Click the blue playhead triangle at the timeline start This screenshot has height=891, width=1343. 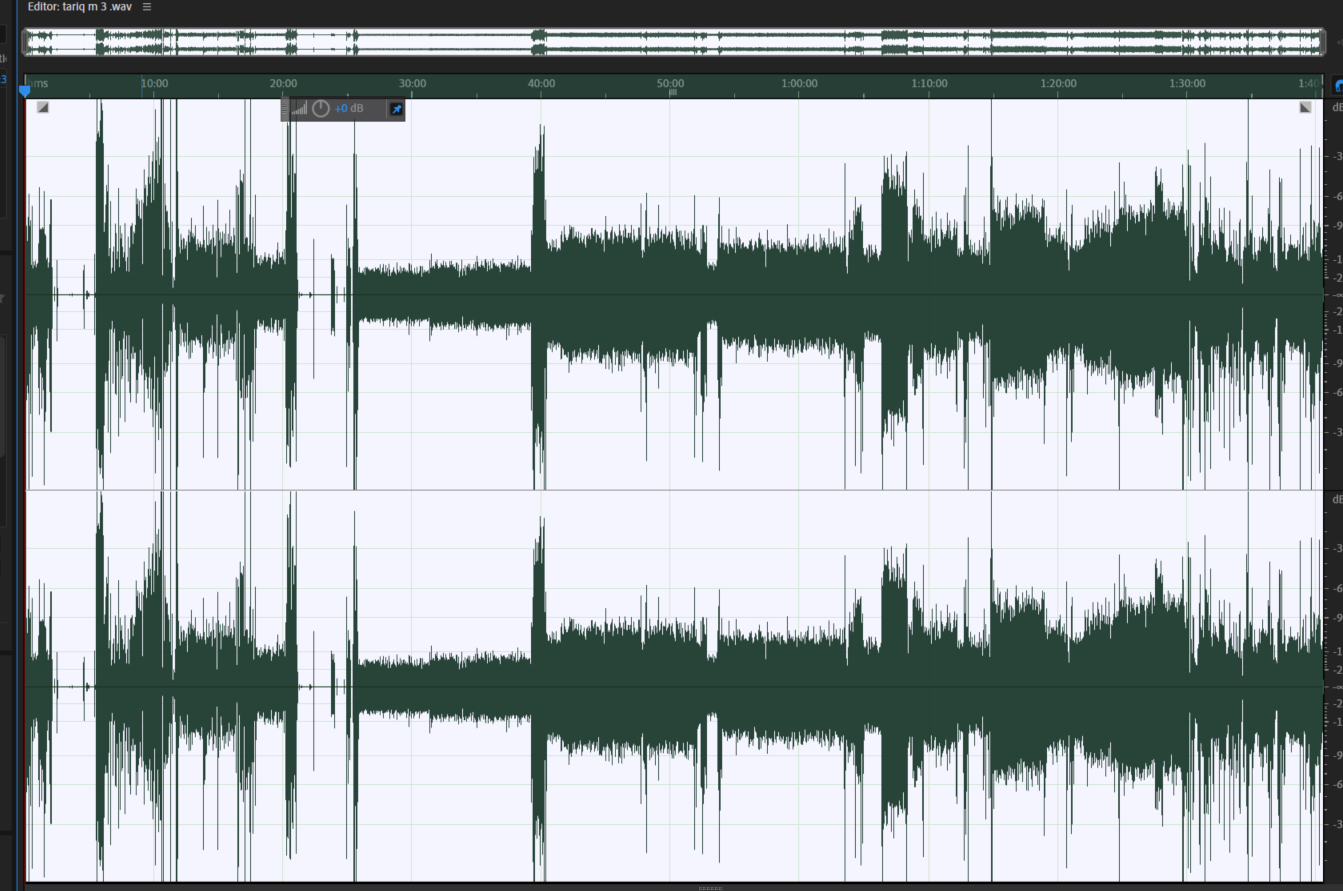pyautogui.click(x=22, y=90)
